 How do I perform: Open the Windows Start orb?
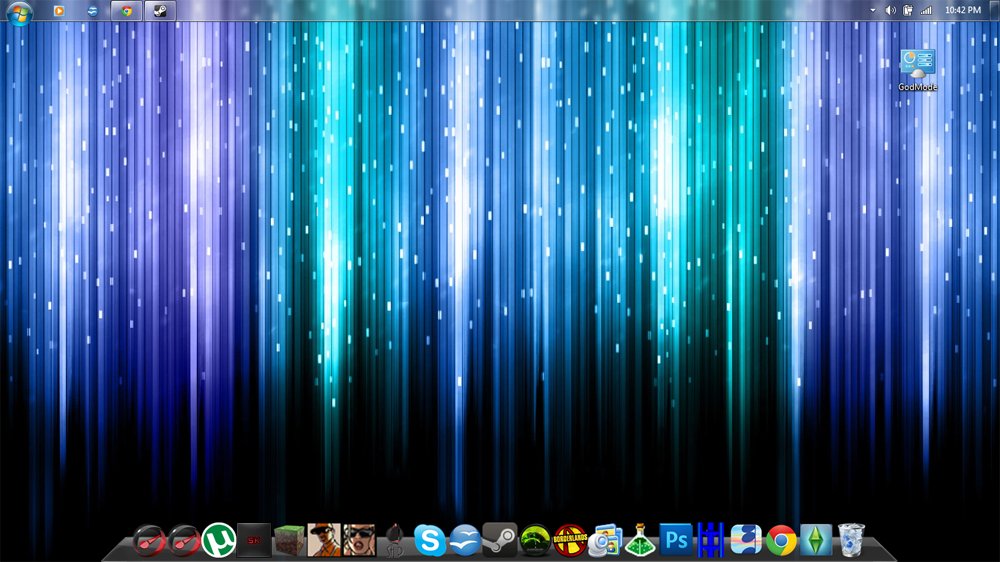[19, 11]
